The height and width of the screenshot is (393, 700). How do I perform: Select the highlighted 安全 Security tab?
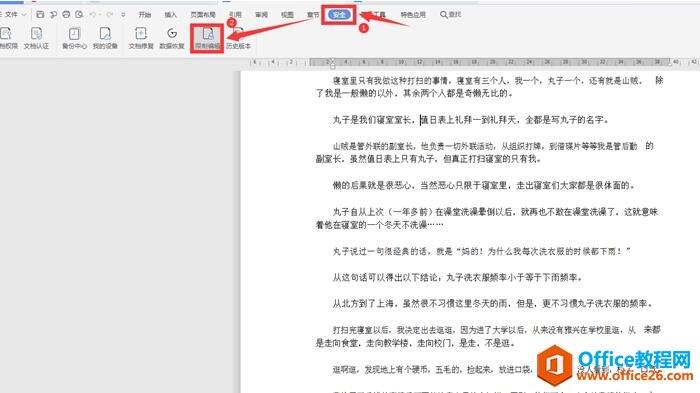(x=339, y=15)
